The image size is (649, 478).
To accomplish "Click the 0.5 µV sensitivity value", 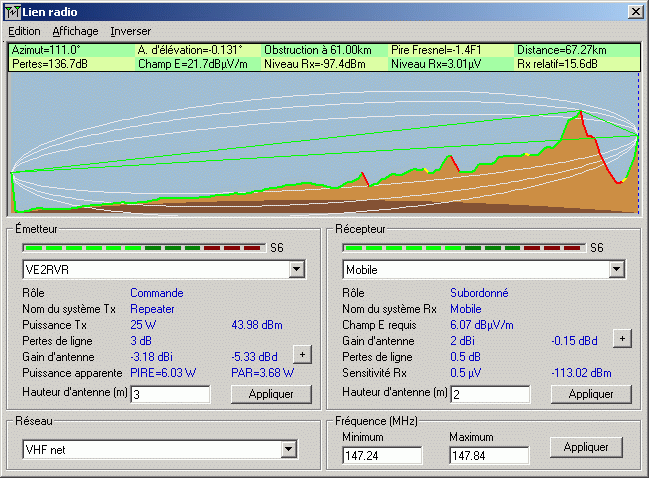I will coord(466,373).
